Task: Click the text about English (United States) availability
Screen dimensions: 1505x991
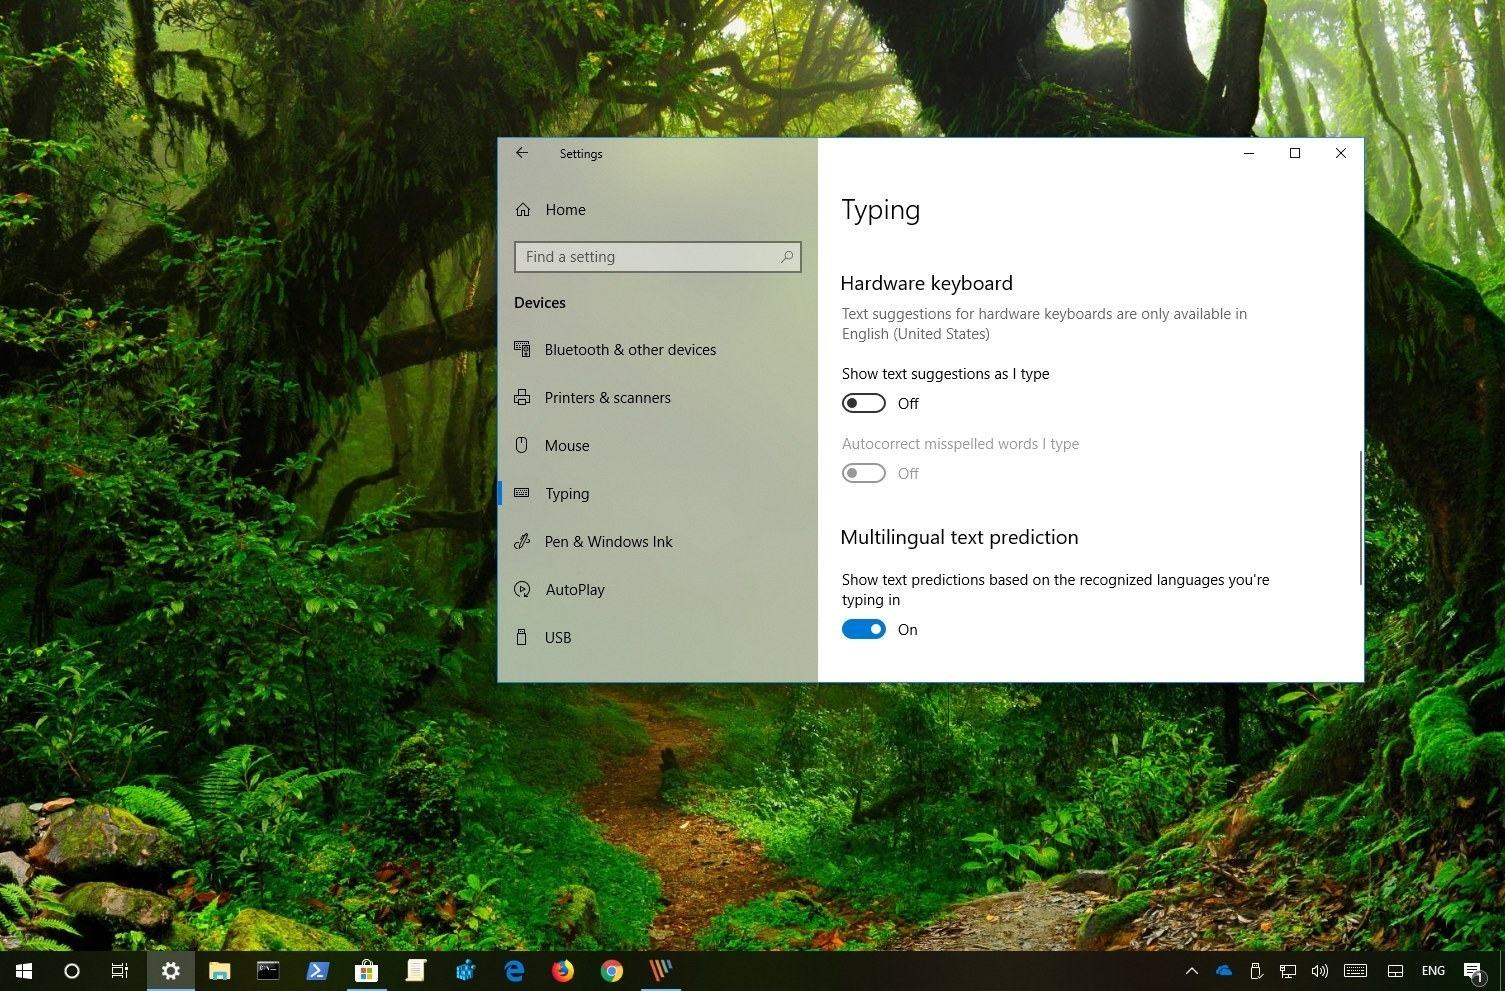Action: [x=1044, y=324]
